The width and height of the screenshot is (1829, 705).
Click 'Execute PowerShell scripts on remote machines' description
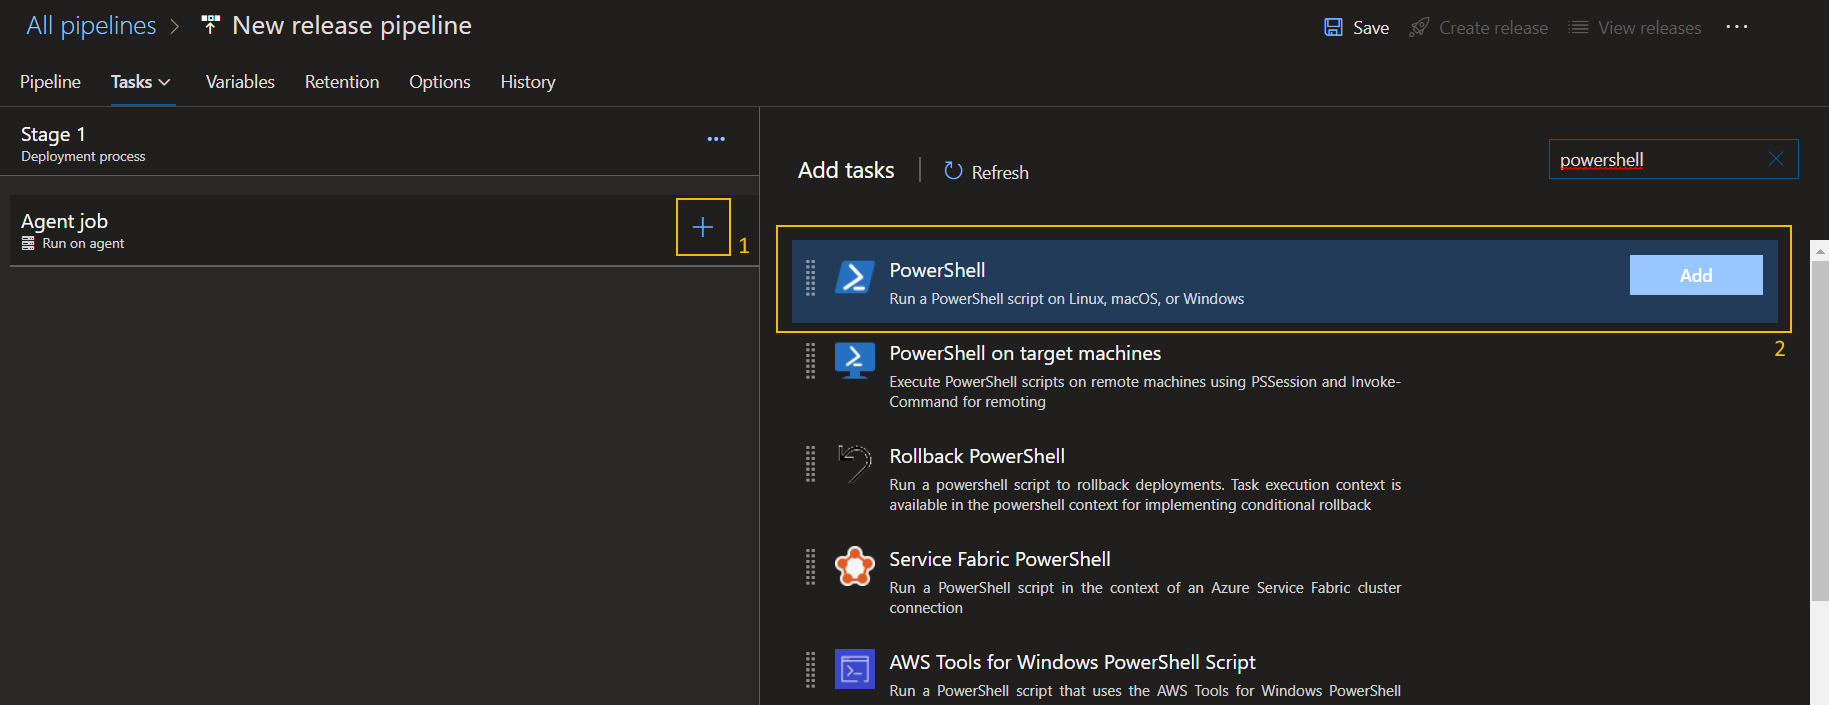(x=1145, y=392)
